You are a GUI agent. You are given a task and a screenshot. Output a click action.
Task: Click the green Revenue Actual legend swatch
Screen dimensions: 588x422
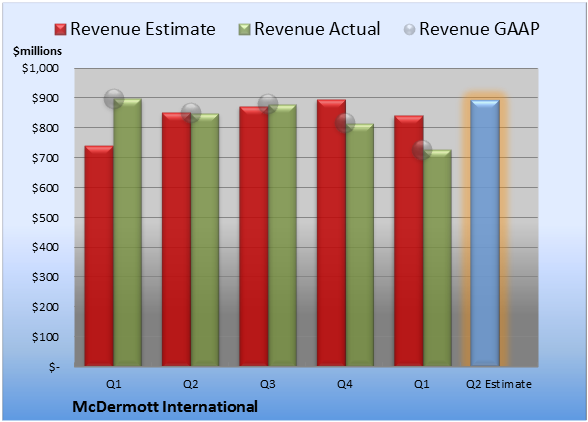click(244, 29)
